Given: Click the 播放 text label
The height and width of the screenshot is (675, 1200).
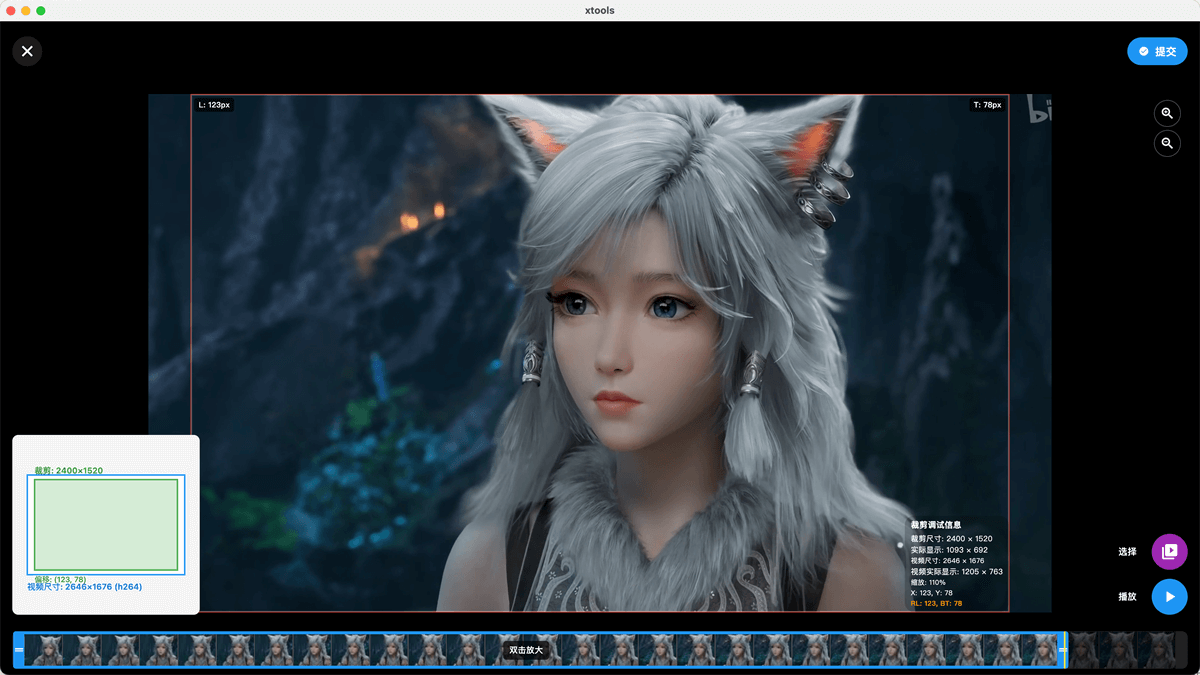Looking at the screenshot, I should point(1127,597).
